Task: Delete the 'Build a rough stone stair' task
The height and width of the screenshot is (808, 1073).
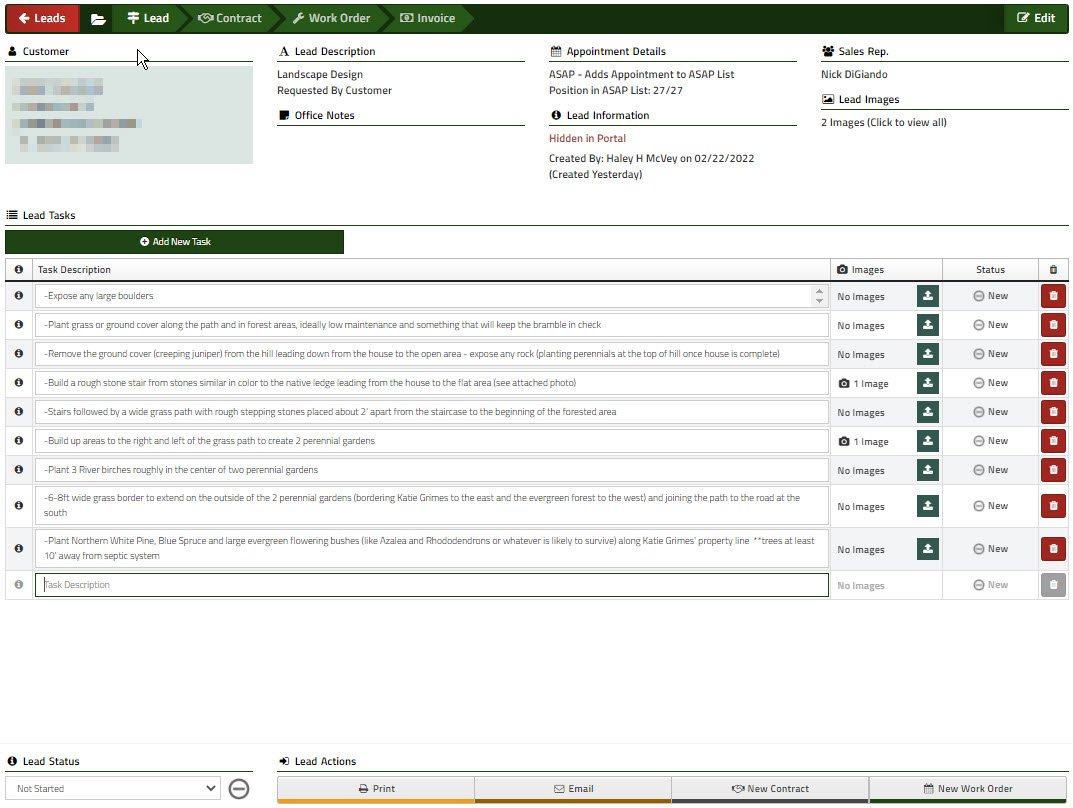Action: (1053, 383)
